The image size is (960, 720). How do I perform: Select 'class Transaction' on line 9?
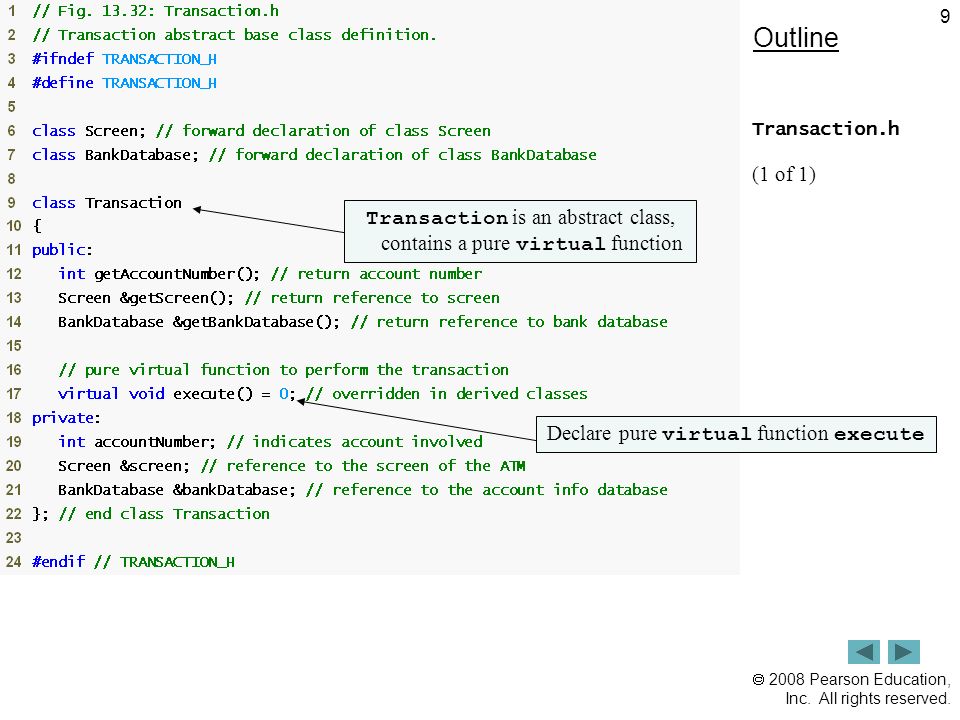(107, 203)
